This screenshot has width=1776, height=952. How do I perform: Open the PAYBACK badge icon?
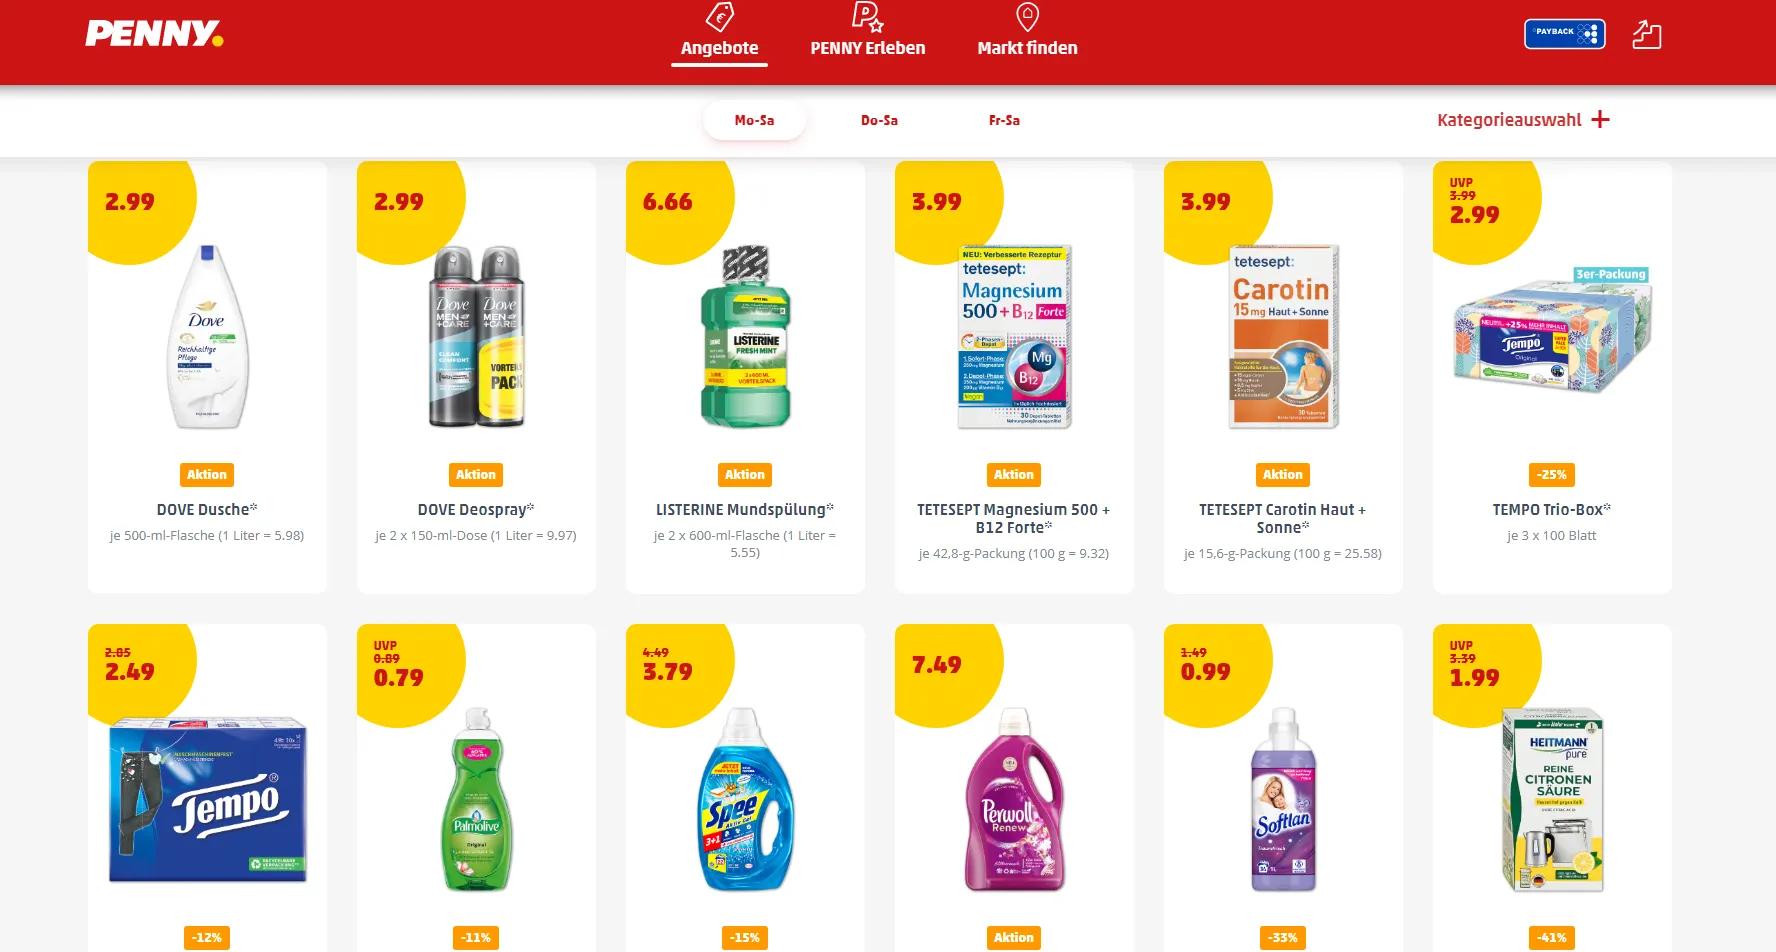pos(1564,34)
